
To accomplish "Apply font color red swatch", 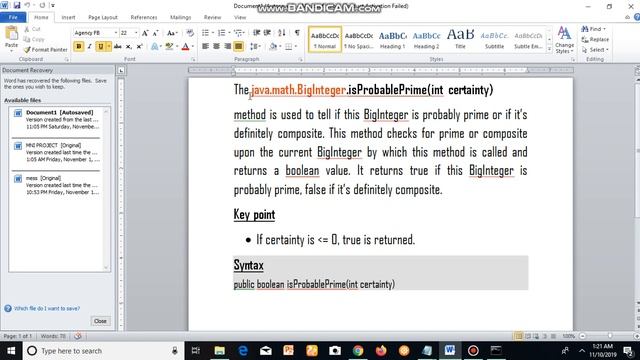I will click(185, 47).
